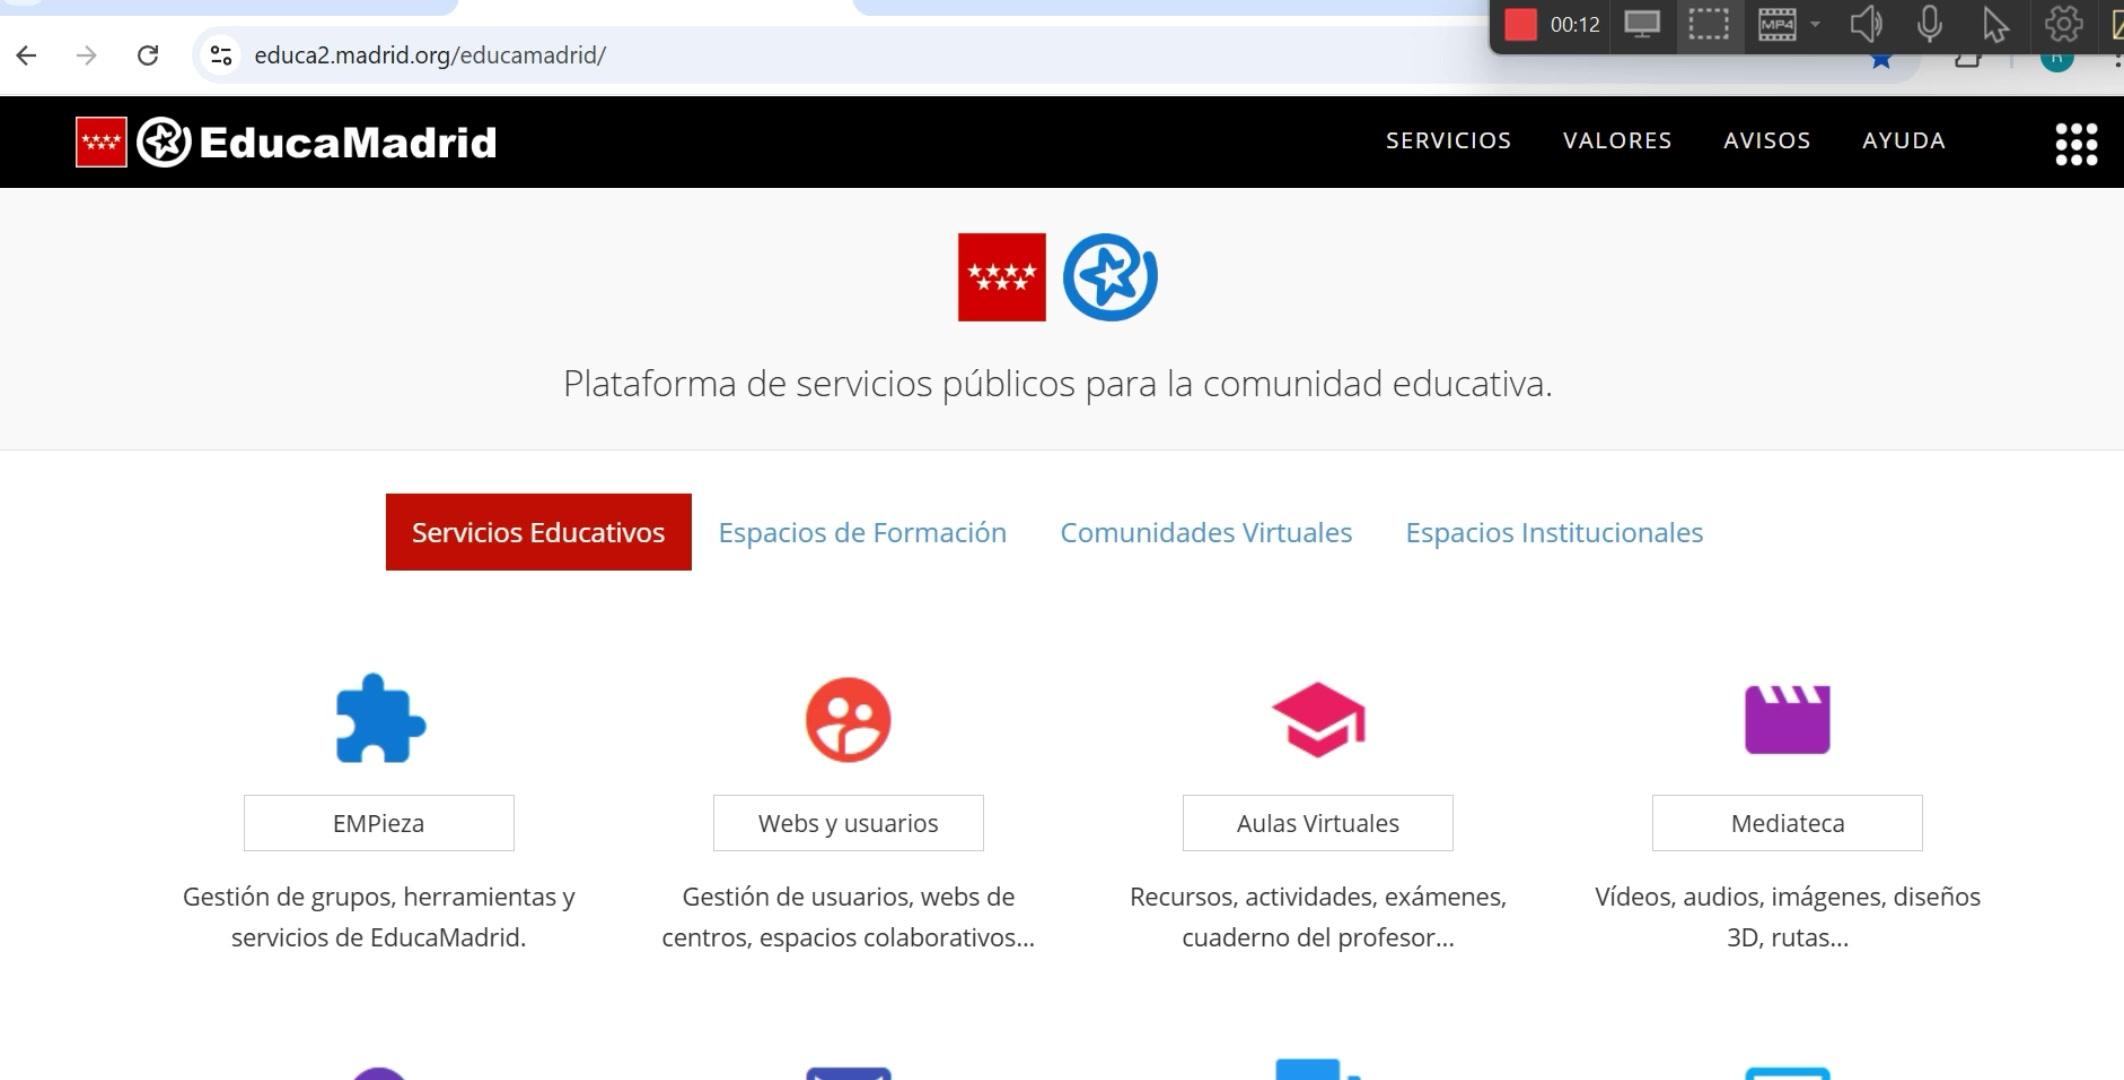
Task: Click the Aulas Virtuales button
Action: tap(1318, 823)
